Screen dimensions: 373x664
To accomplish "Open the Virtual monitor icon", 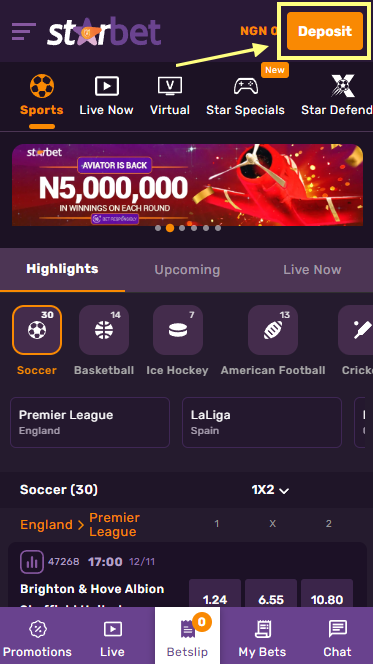I will pos(170,86).
